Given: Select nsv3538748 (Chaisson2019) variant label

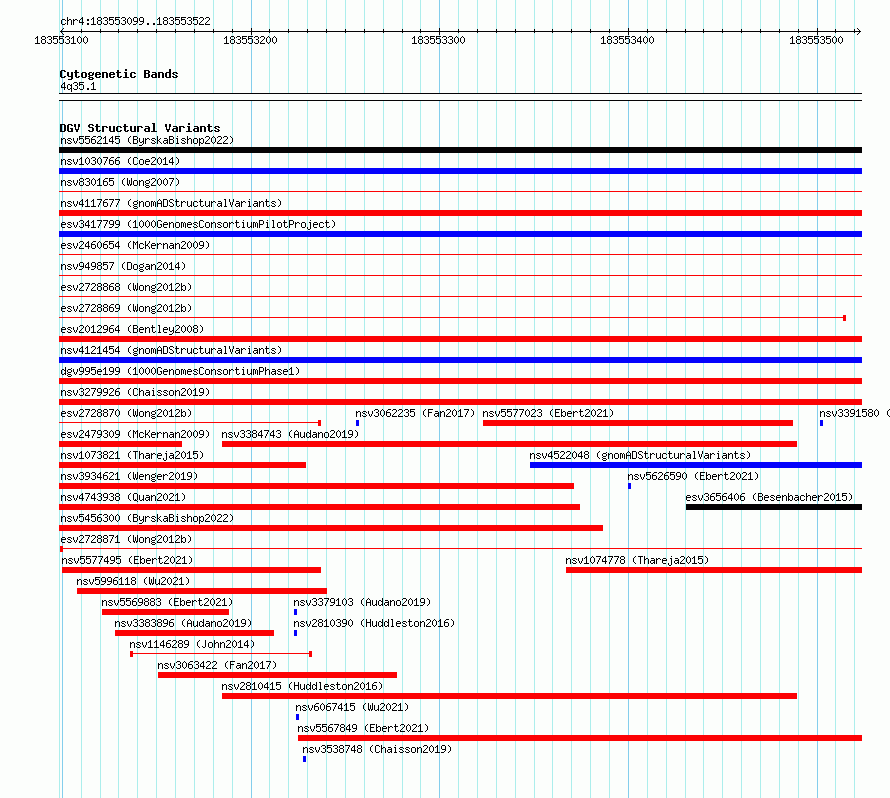Looking at the screenshot, I should 377,749.
